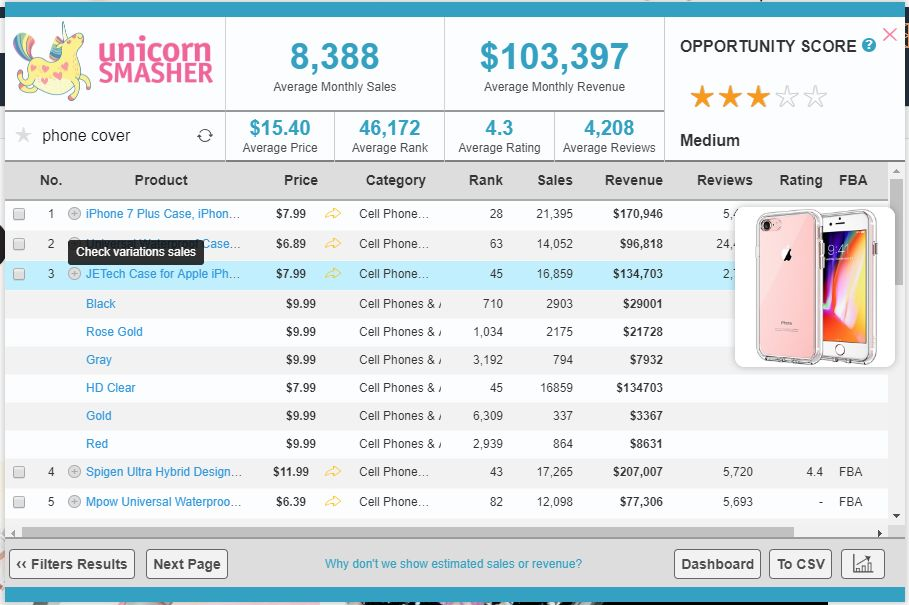This screenshot has width=909, height=605.
Task: Favorite the phone cover search star
Action: click(23, 136)
